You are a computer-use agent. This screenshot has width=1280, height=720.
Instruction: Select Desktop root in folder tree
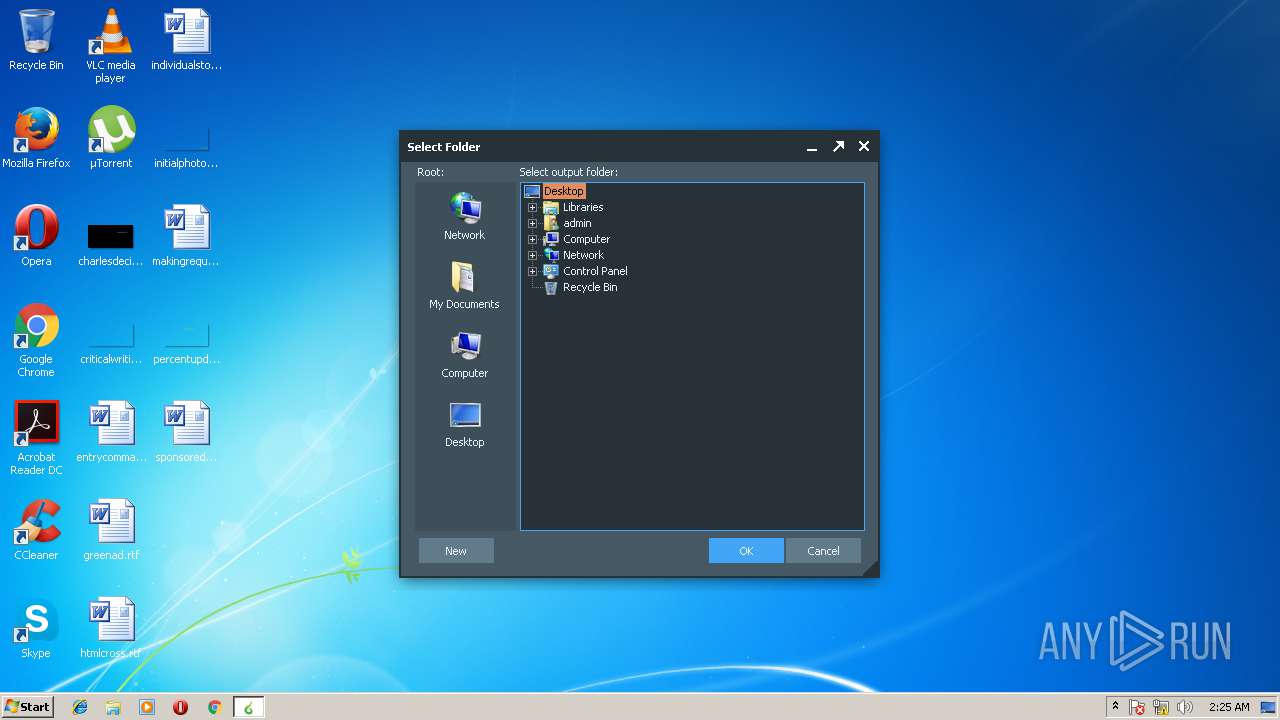563,191
